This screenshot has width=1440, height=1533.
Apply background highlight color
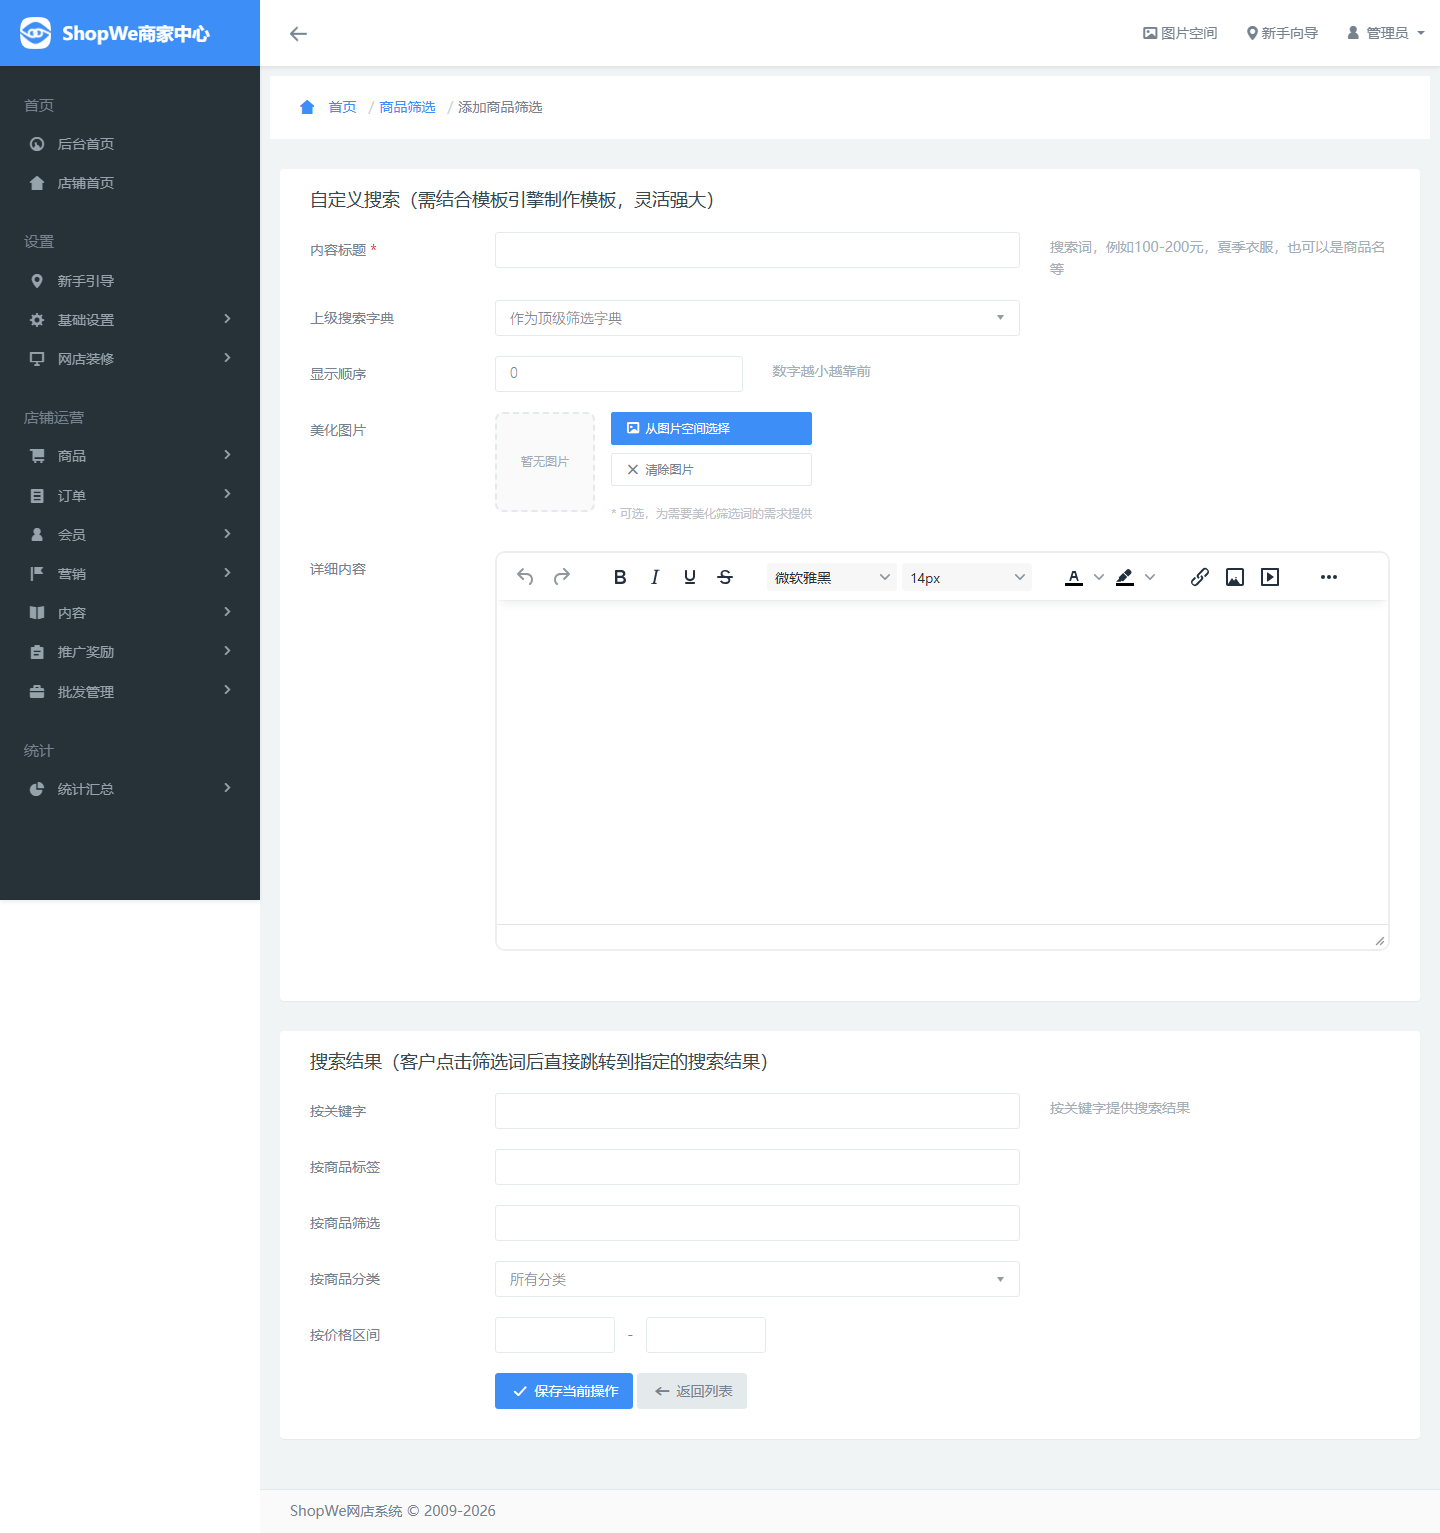coord(1125,577)
